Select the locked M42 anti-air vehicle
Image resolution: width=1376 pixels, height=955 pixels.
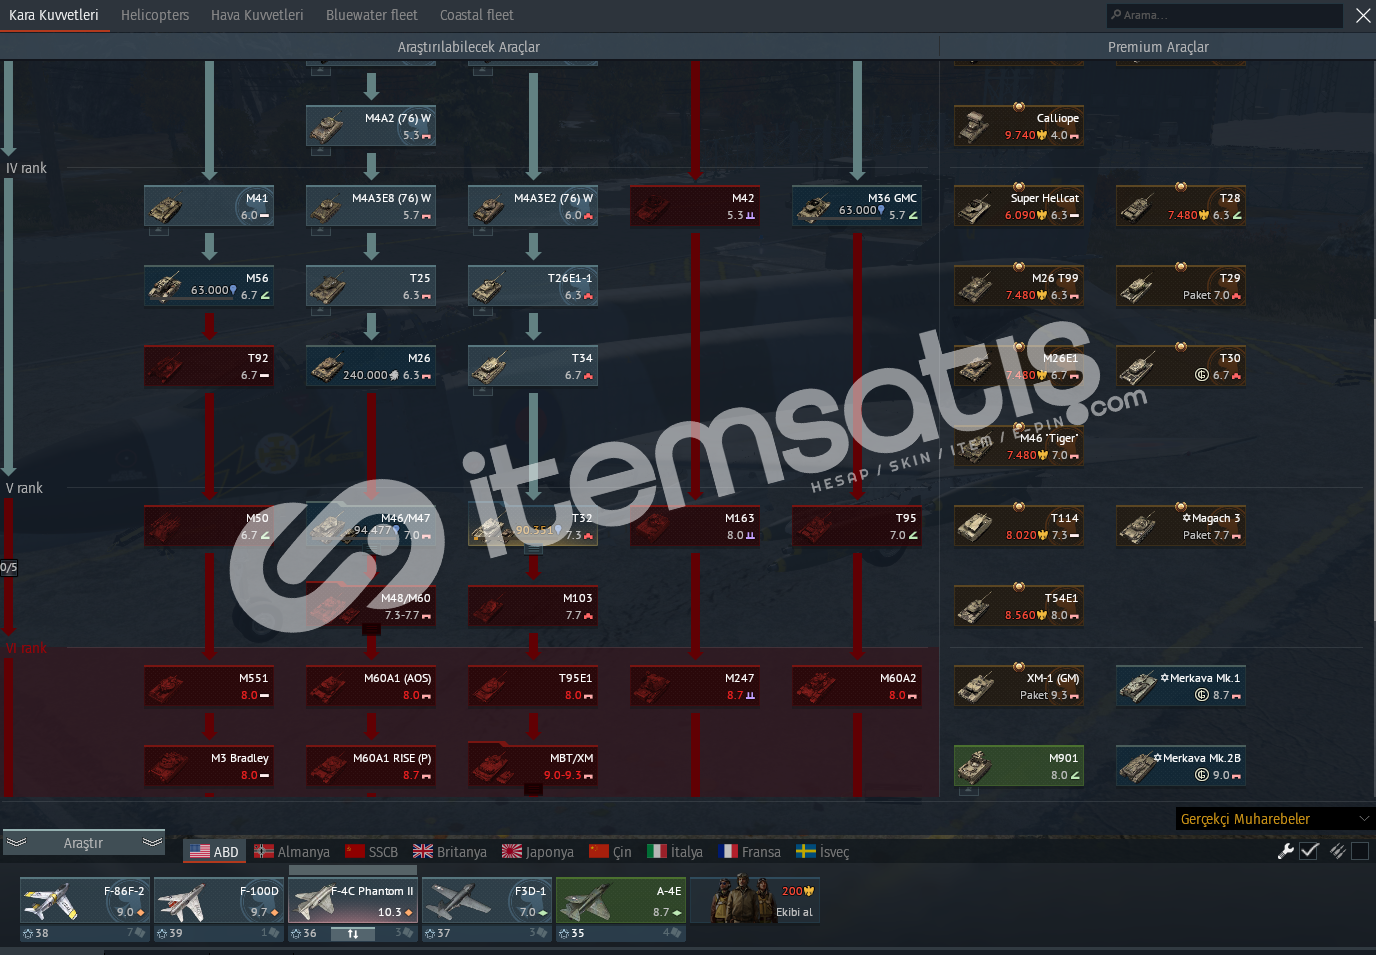tap(695, 206)
